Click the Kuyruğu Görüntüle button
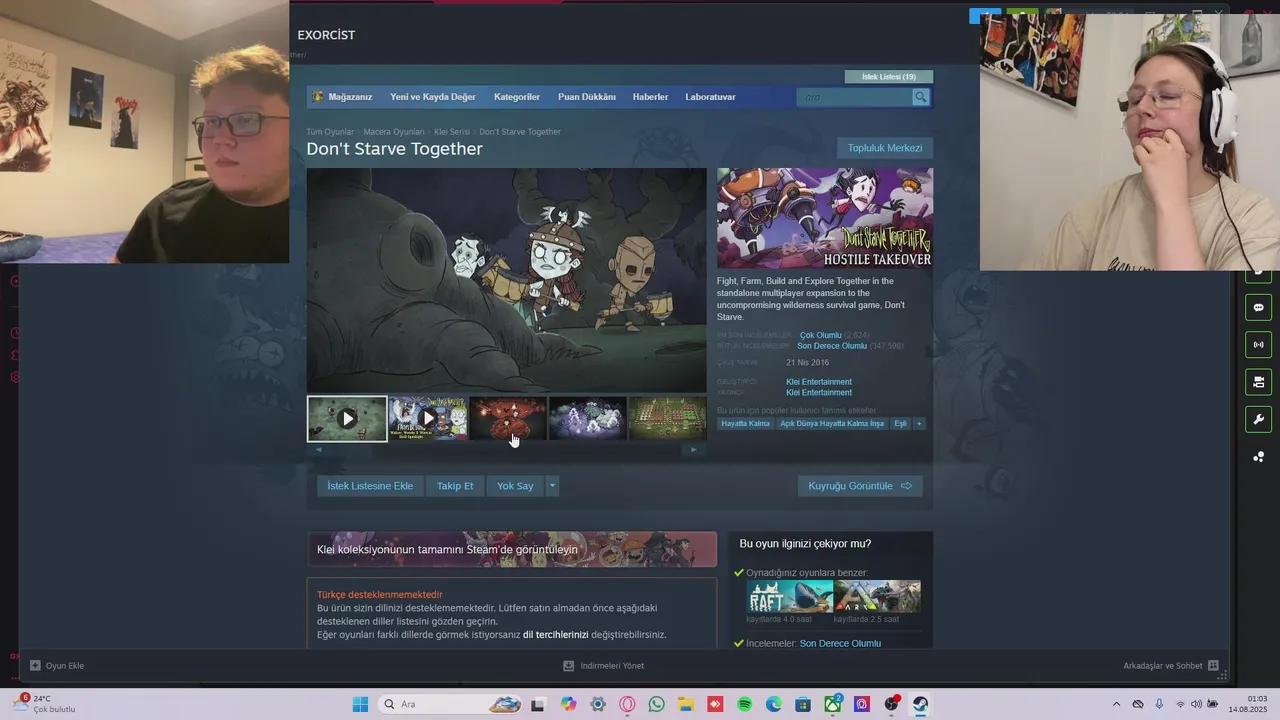This screenshot has width=1280, height=720. tap(860, 486)
